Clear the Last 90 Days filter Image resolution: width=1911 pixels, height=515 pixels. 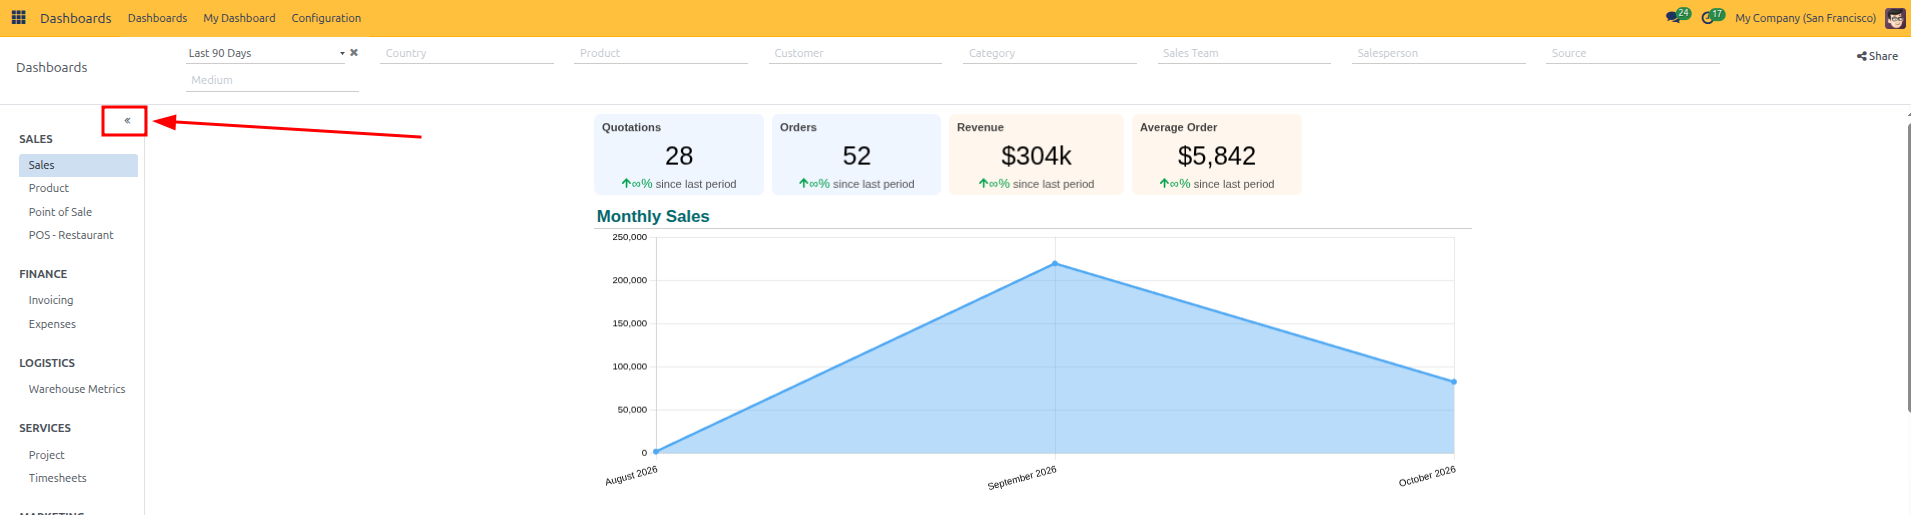[354, 53]
